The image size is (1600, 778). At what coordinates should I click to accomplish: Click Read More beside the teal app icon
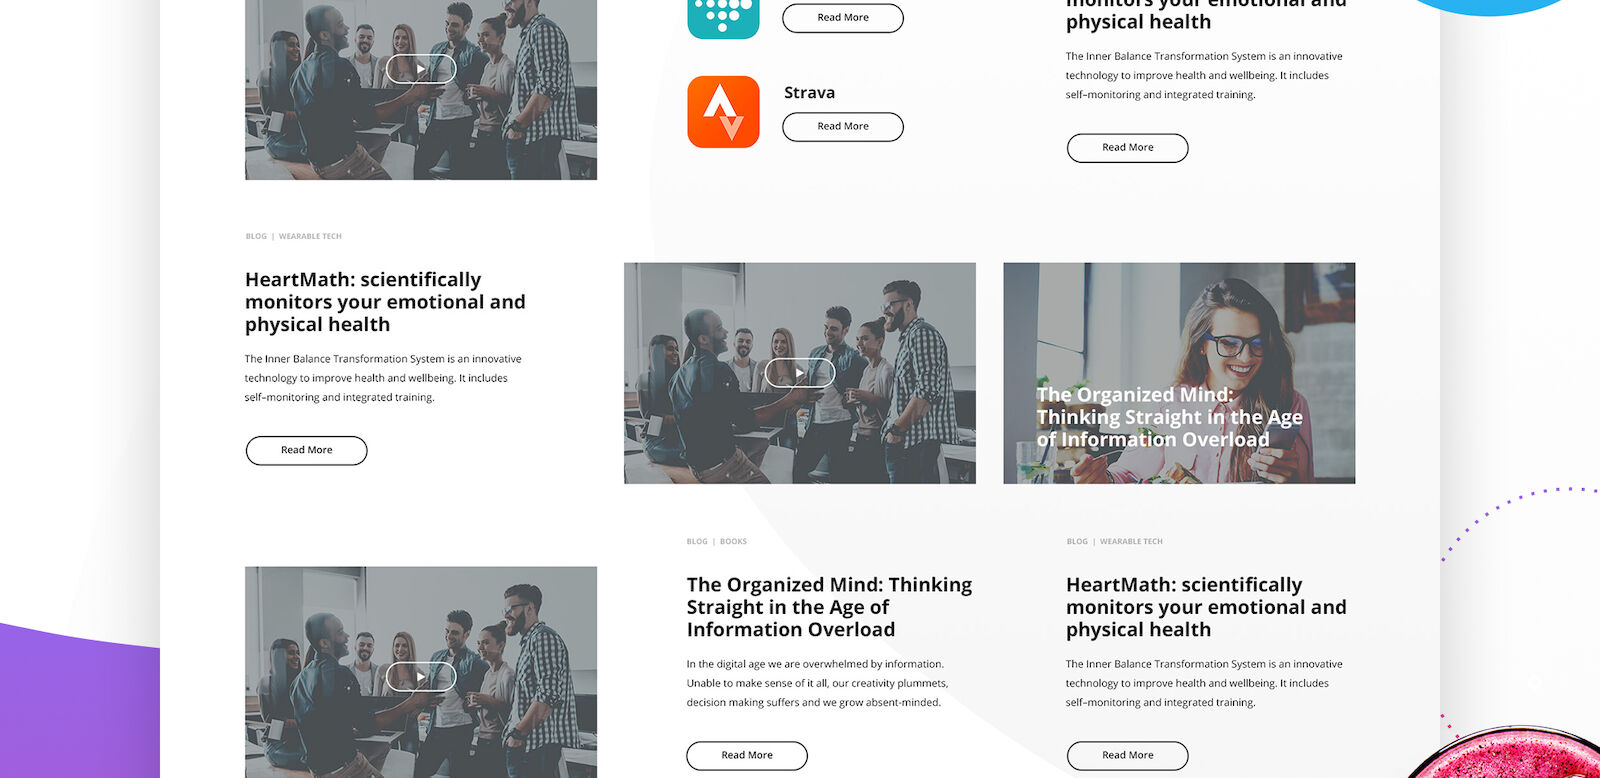click(x=843, y=18)
